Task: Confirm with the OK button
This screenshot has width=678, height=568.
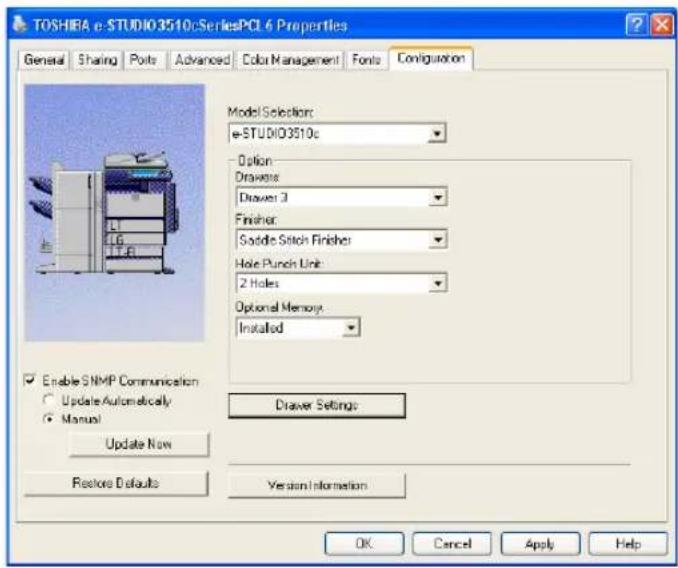Action: coord(365,543)
